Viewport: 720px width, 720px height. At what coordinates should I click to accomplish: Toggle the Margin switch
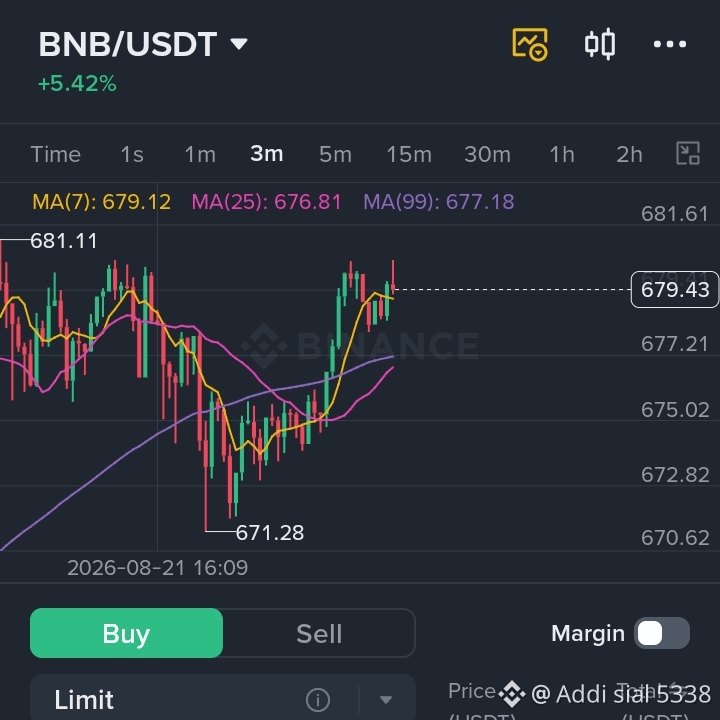[662, 633]
